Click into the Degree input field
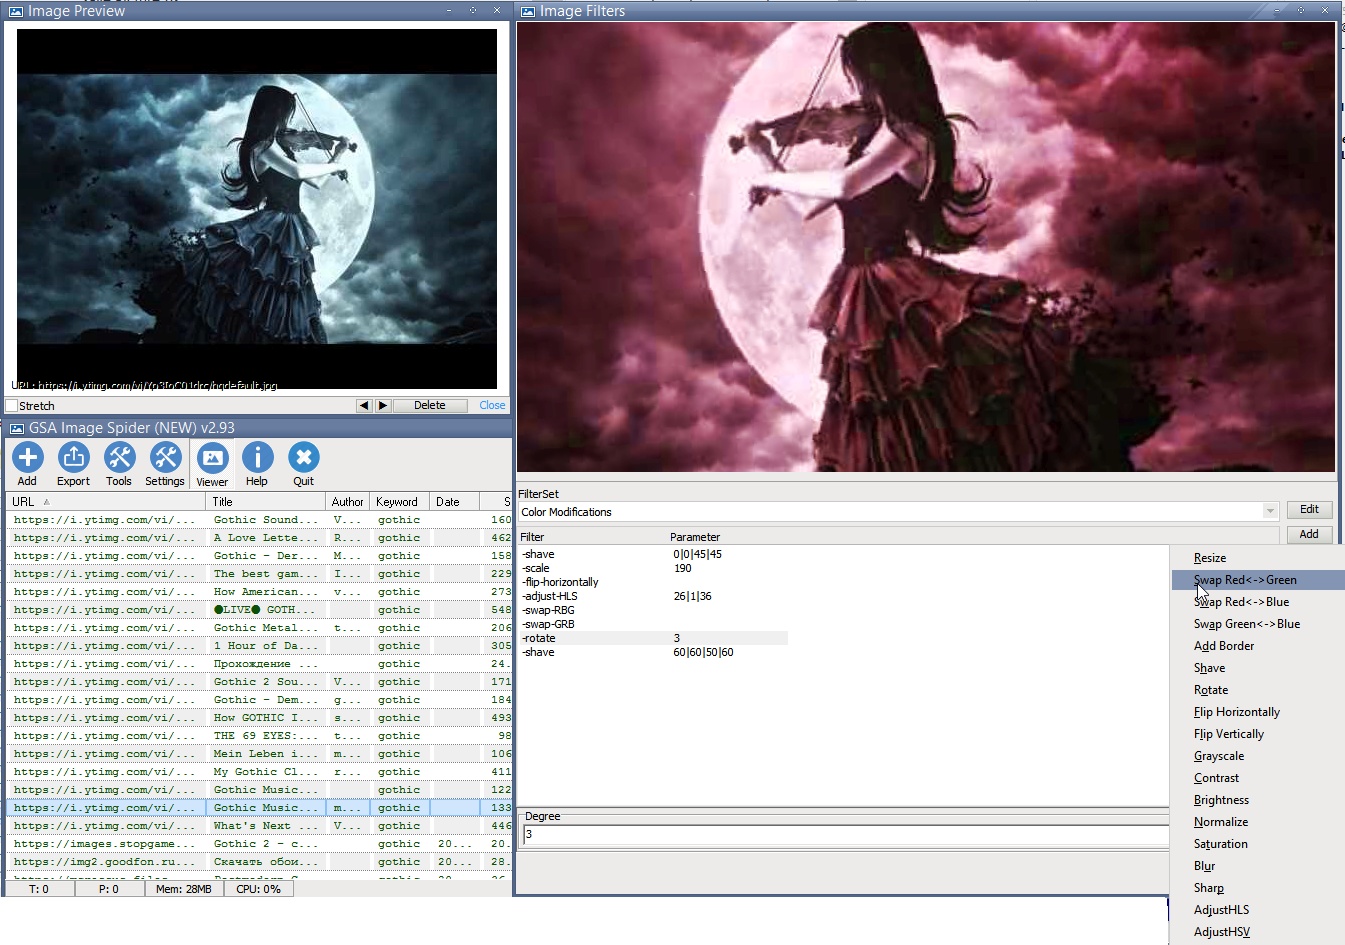 840,835
